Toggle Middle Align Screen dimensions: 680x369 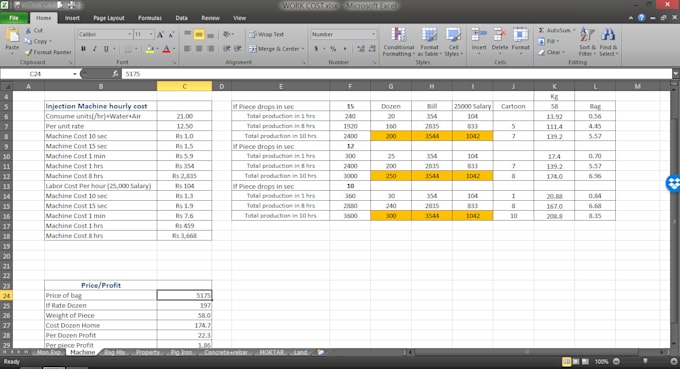tap(199, 34)
